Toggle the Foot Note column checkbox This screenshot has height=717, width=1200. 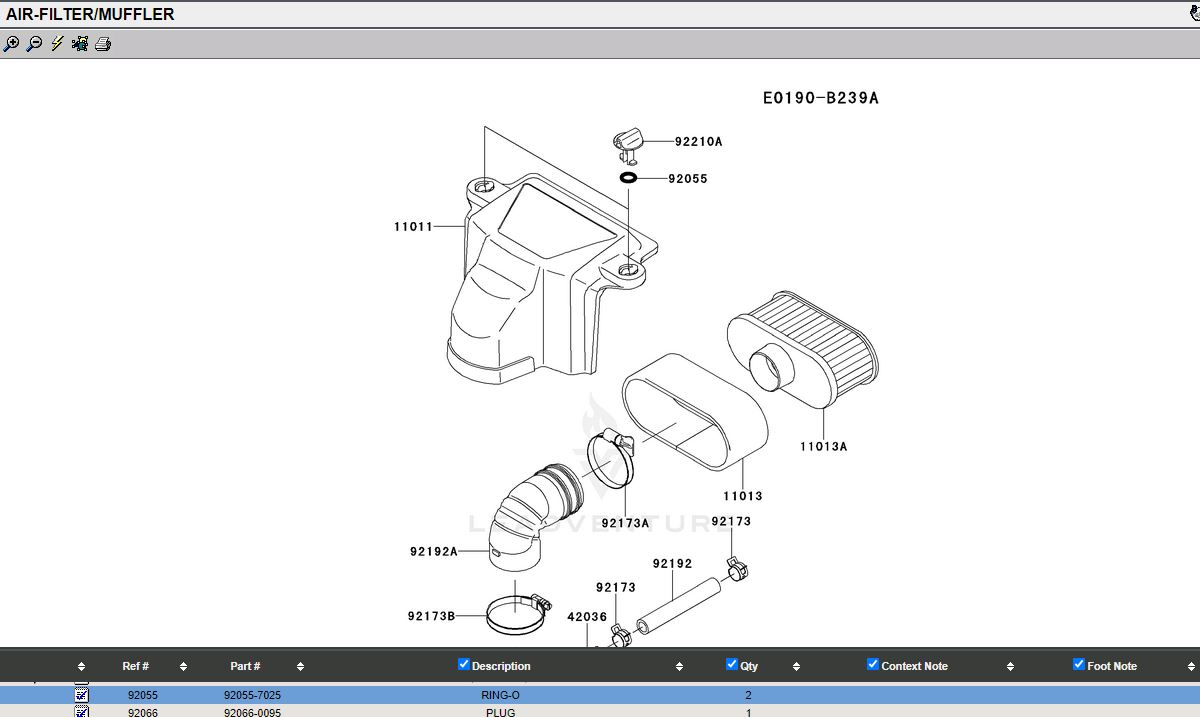click(x=1079, y=664)
